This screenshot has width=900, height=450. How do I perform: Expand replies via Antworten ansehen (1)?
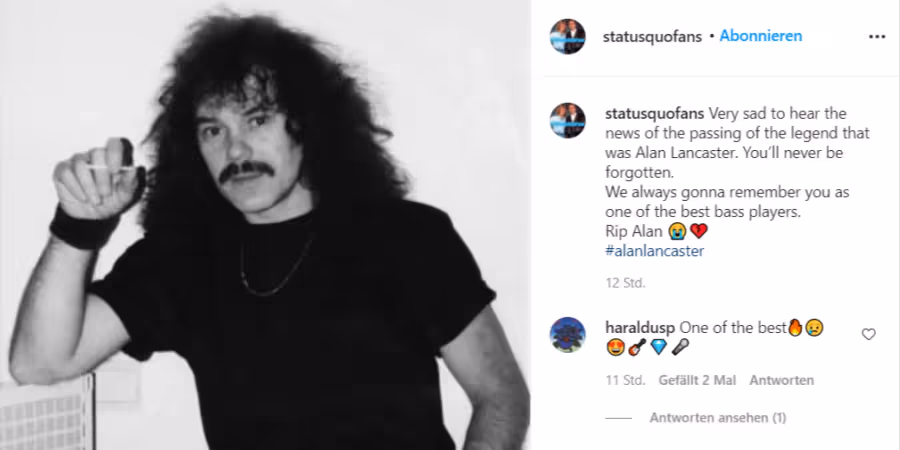point(717,418)
